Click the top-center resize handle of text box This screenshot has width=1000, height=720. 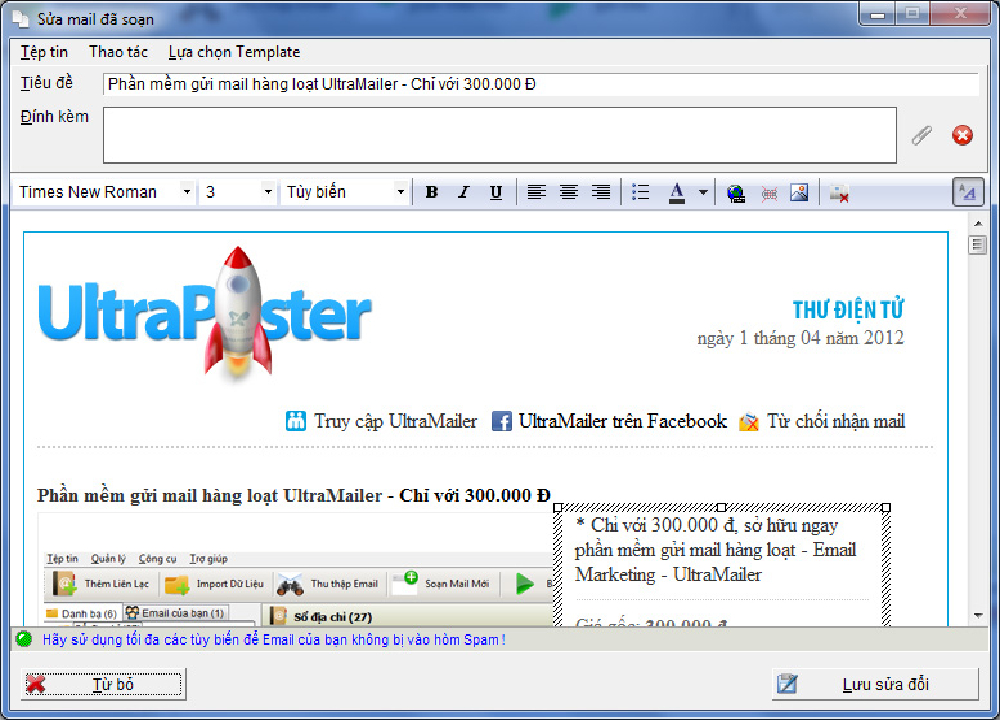(x=721, y=508)
